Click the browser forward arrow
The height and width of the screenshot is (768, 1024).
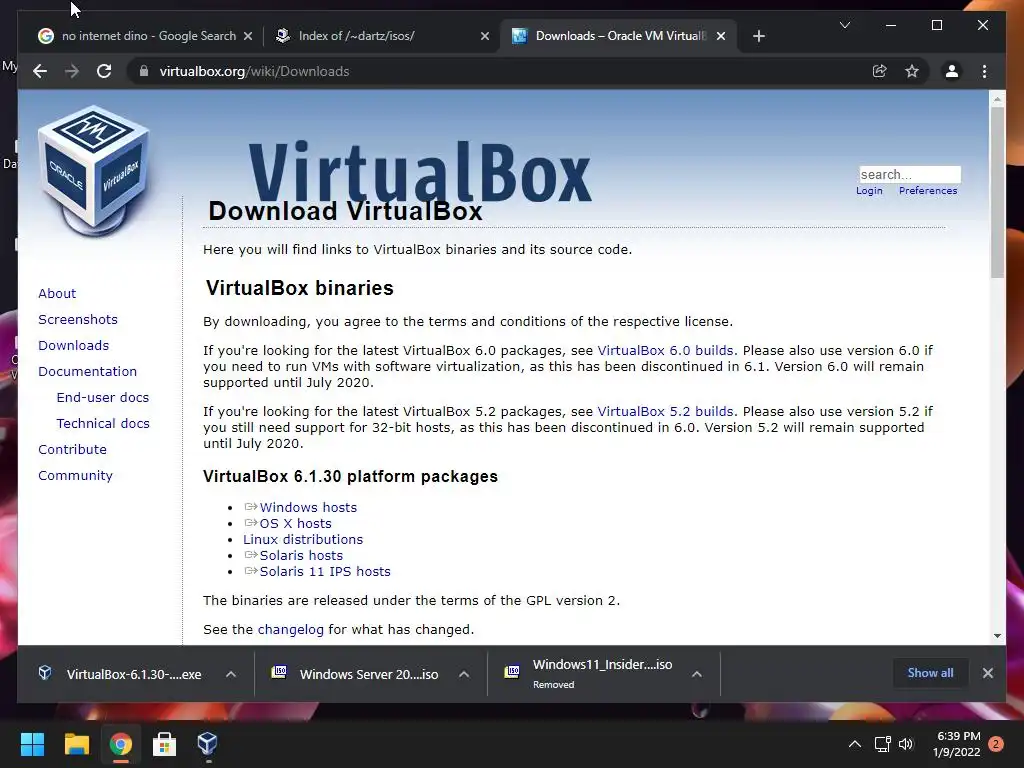point(72,71)
